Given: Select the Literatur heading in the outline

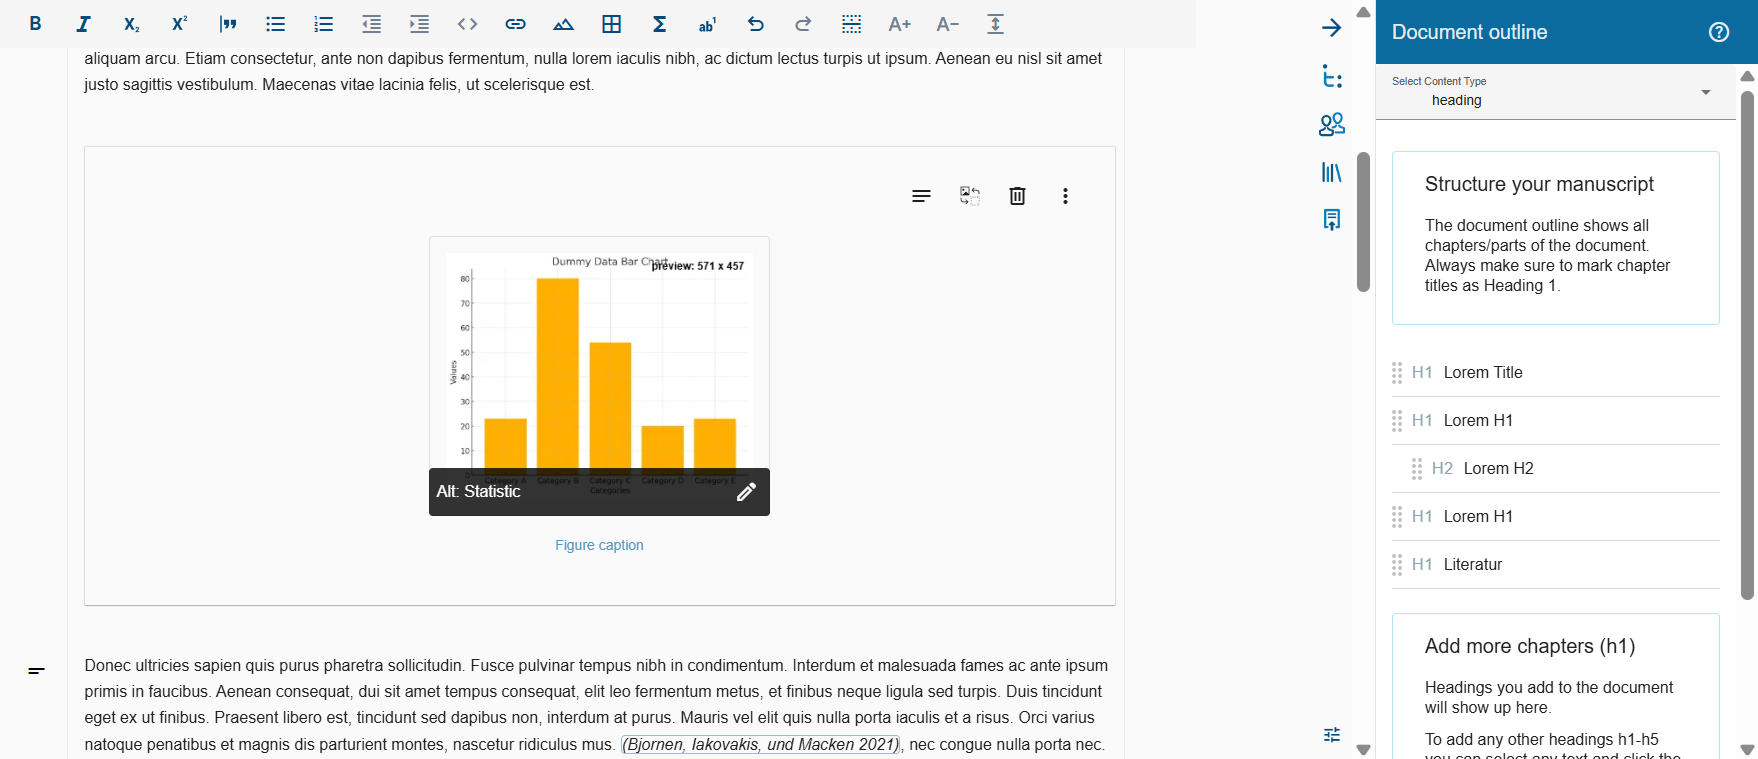Looking at the screenshot, I should pos(1472,565).
